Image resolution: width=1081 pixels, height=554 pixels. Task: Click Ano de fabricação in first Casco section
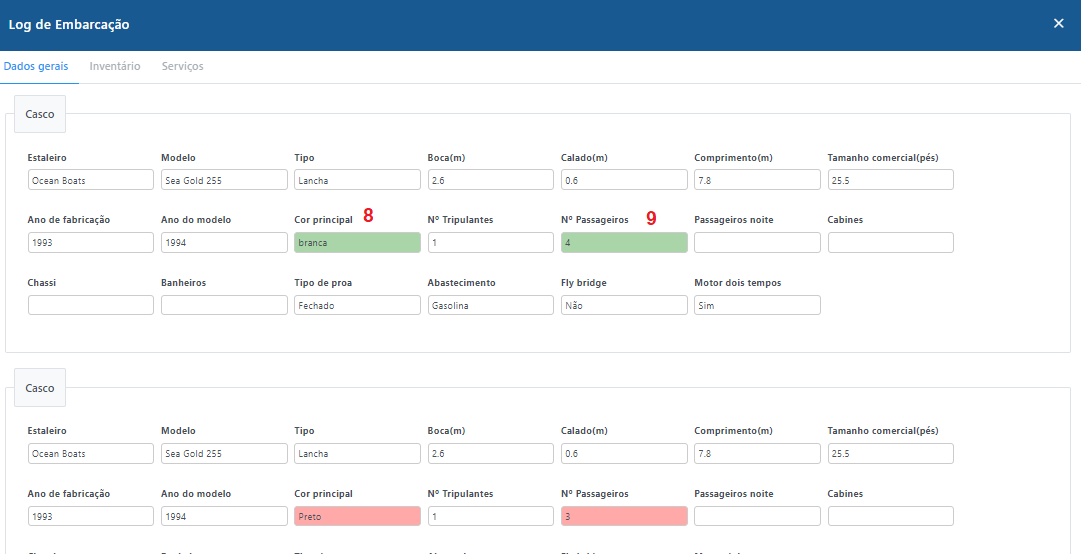point(90,243)
